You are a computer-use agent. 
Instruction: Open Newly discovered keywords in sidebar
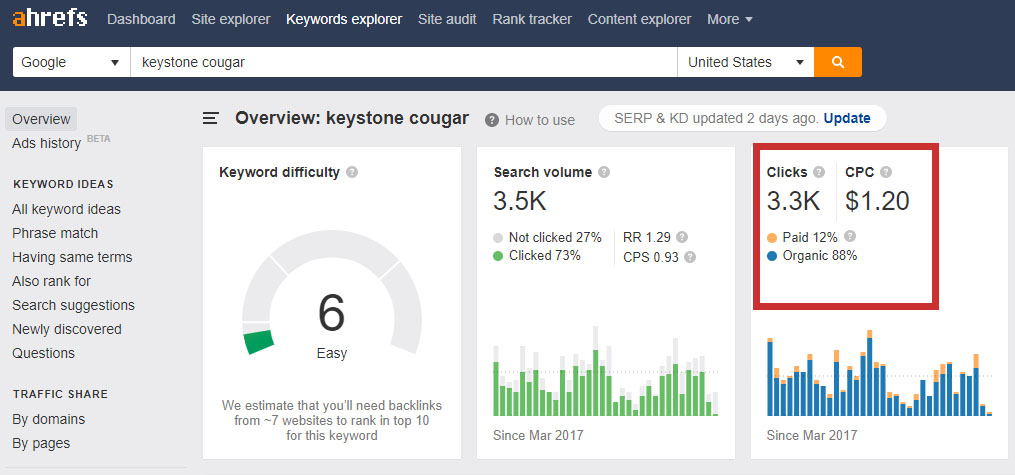(67, 329)
